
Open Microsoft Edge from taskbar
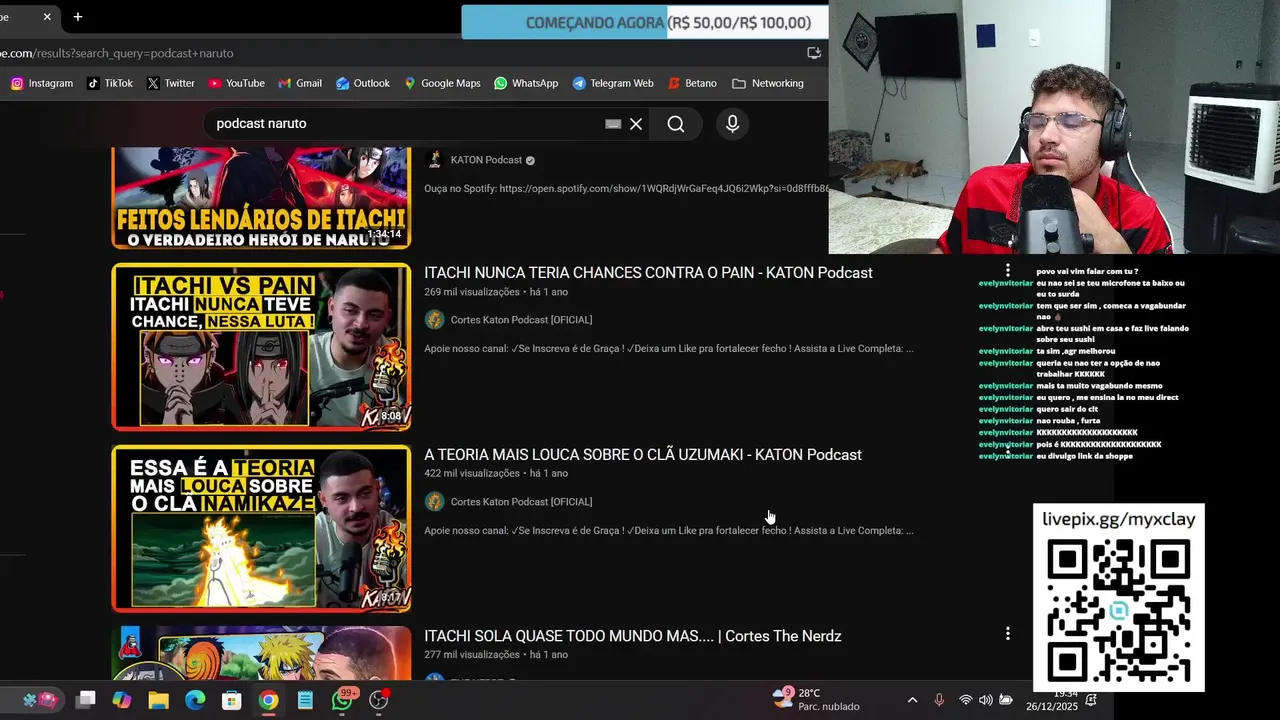[195, 700]
